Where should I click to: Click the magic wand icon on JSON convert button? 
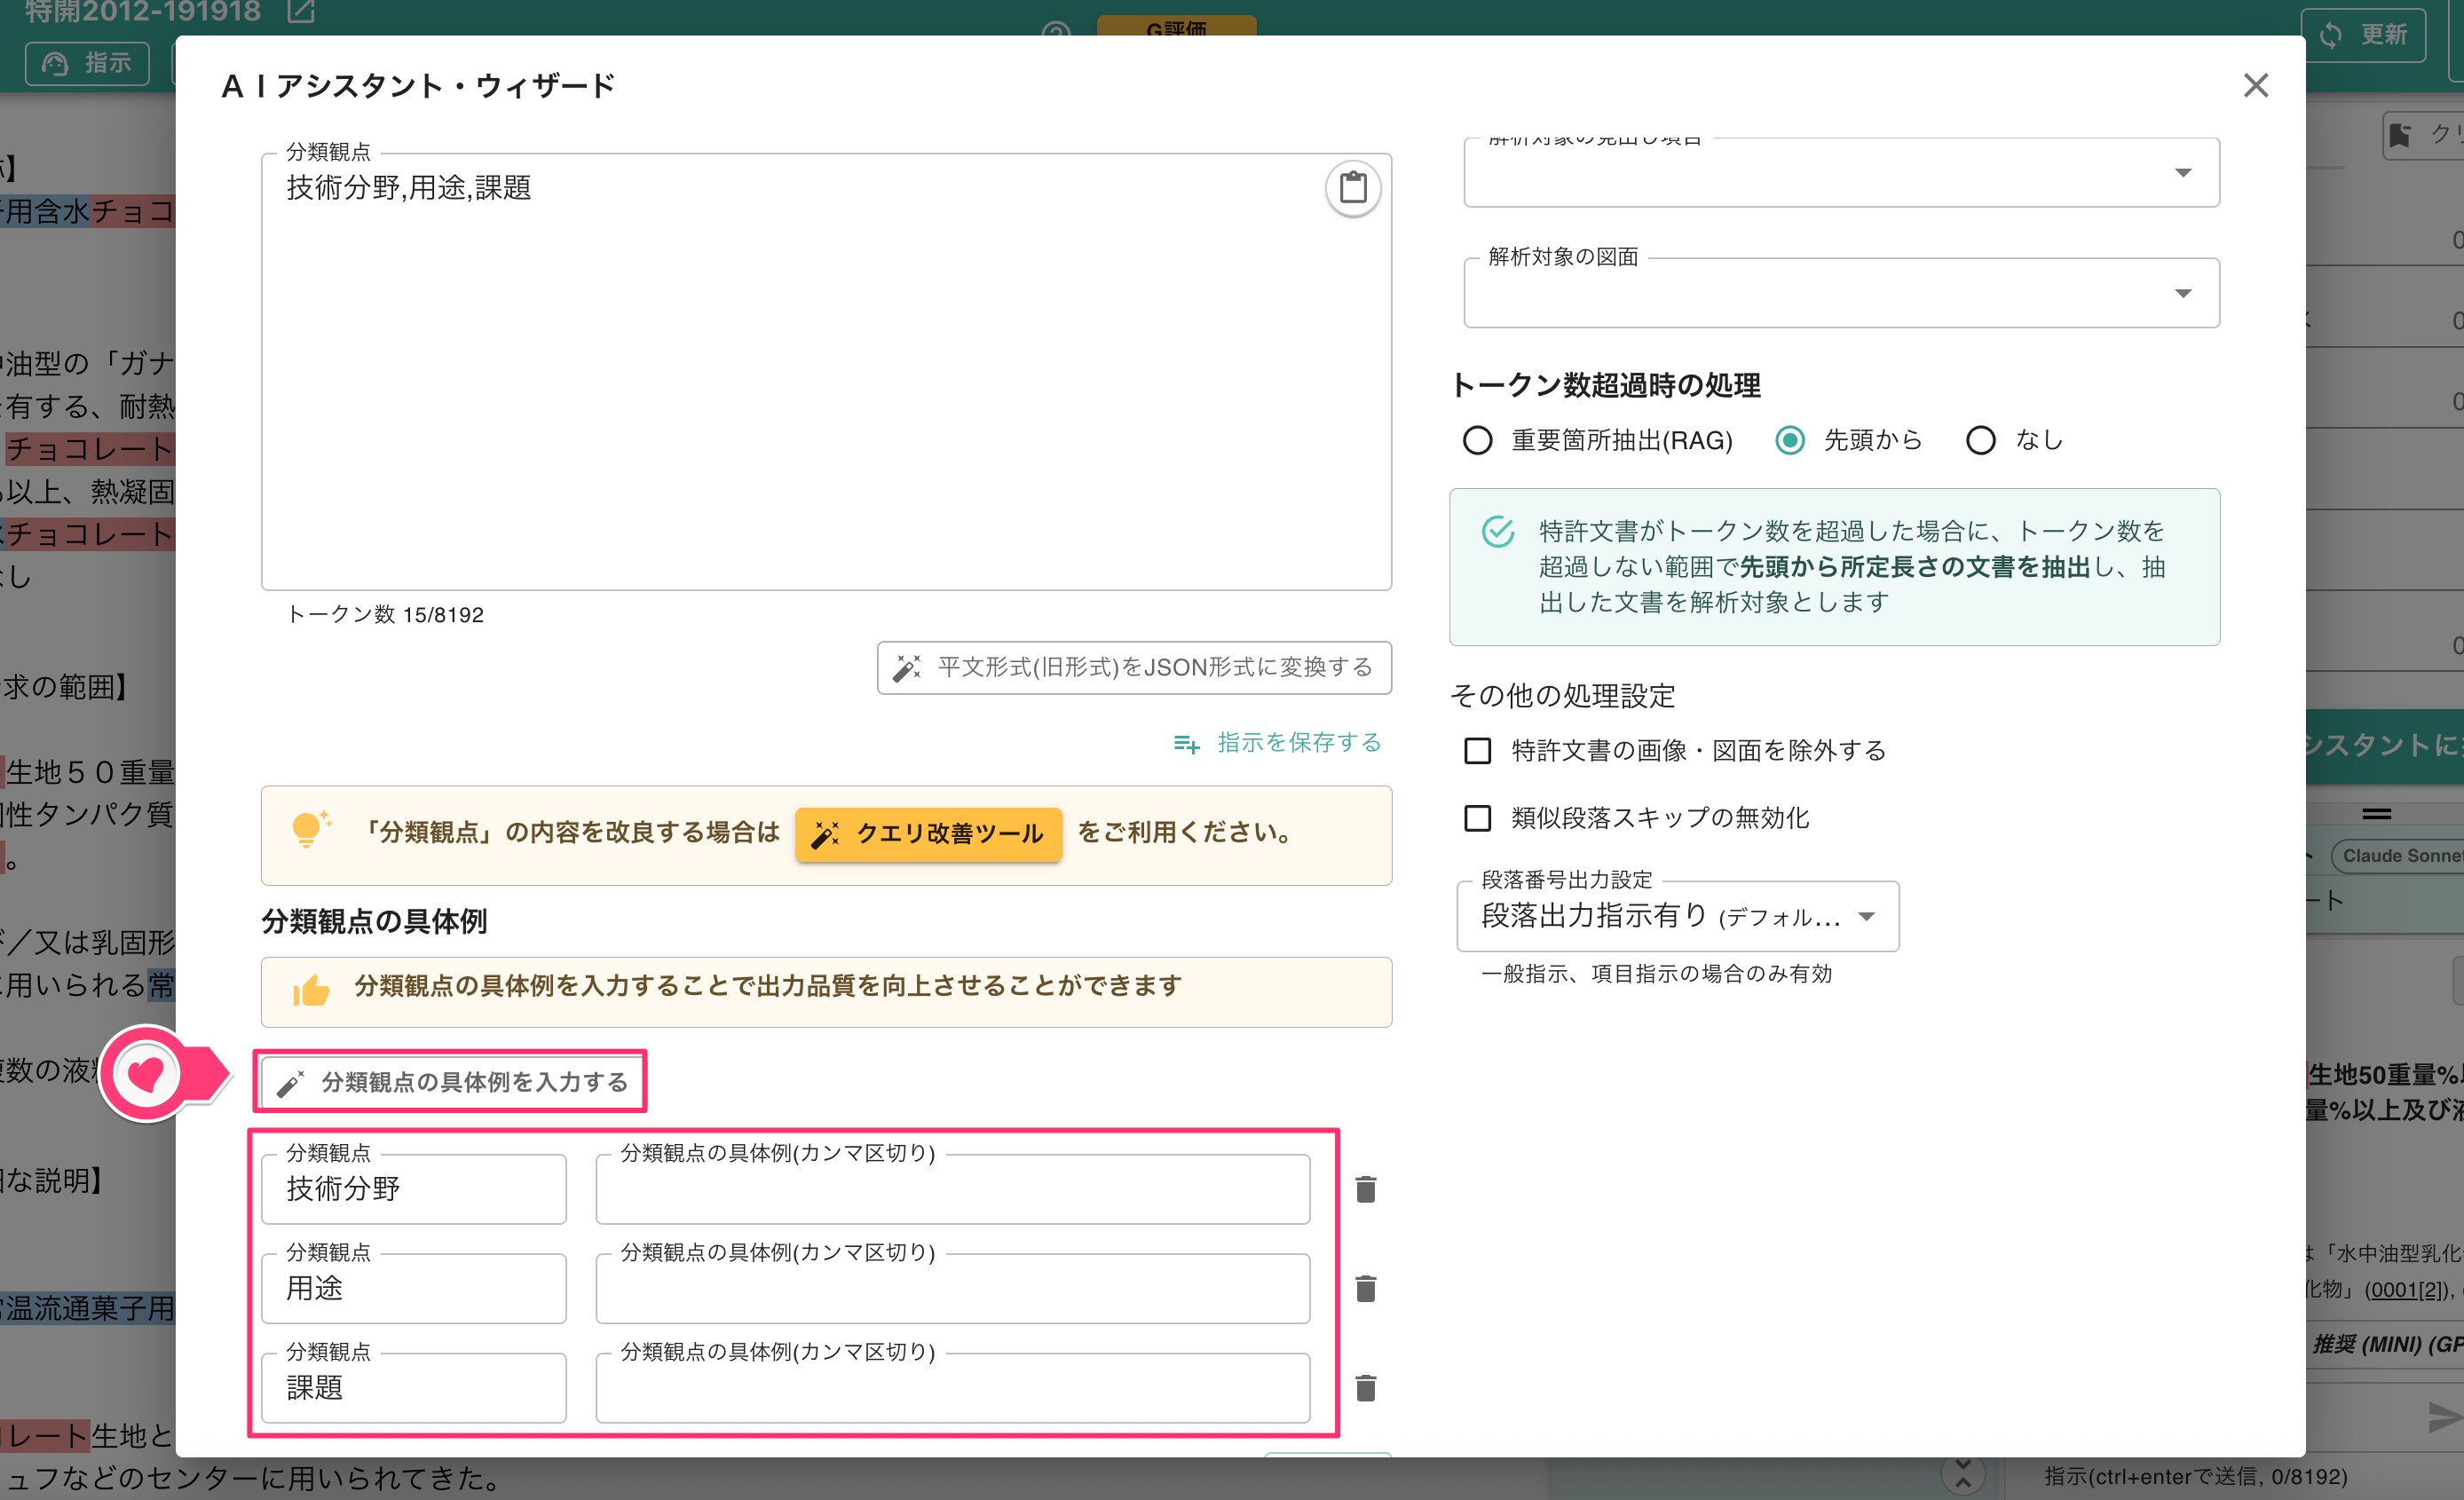click(907, 668)
